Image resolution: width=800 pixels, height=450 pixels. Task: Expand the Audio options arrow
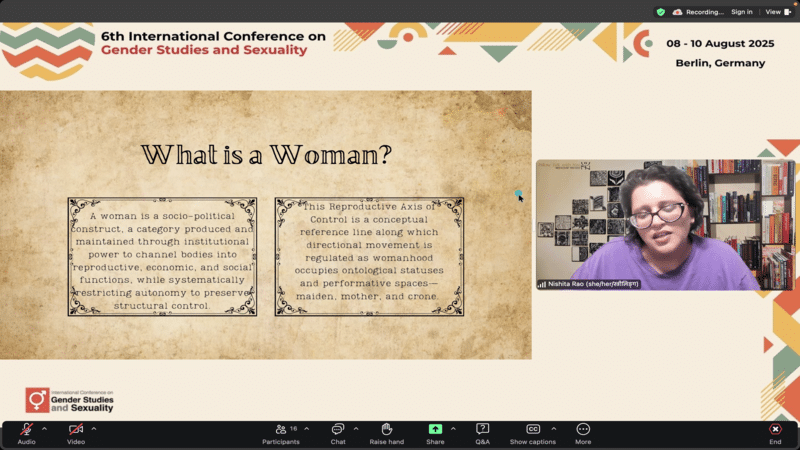(x=44, y=428)
